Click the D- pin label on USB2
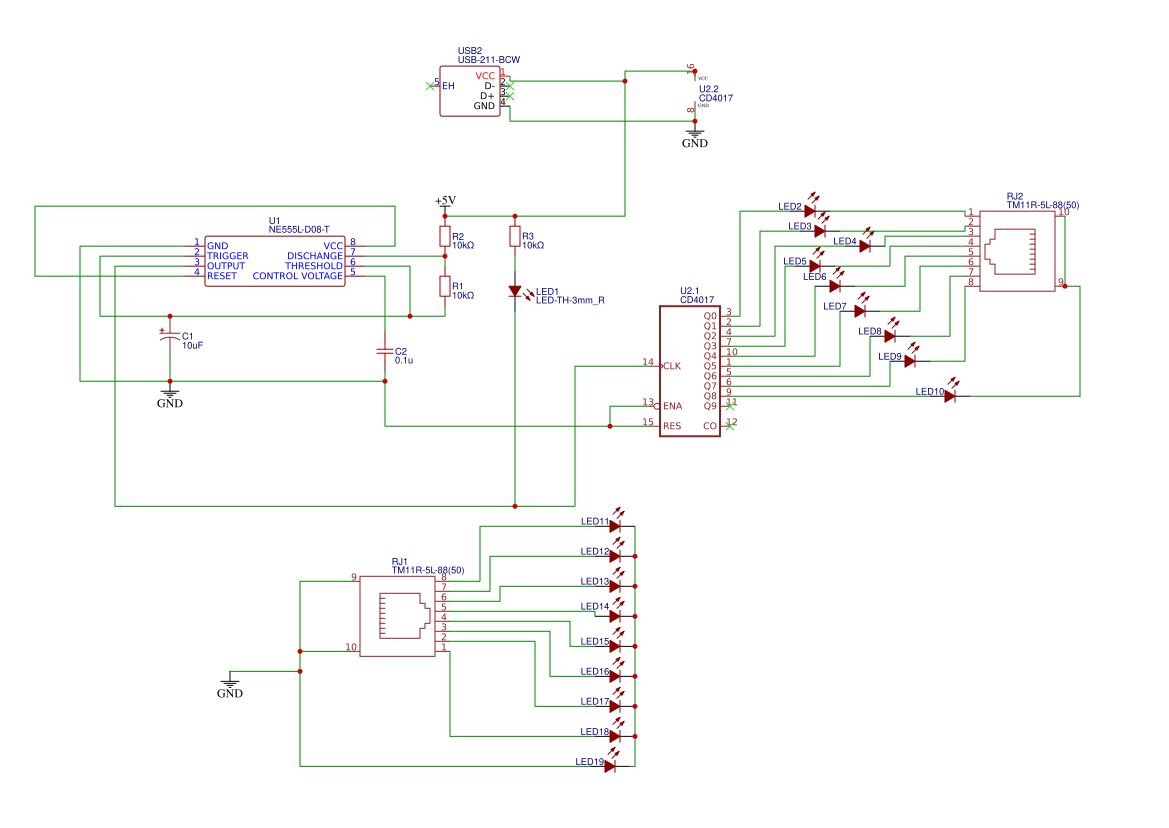This screenshot has width=1169, height=828. point(489,86)
